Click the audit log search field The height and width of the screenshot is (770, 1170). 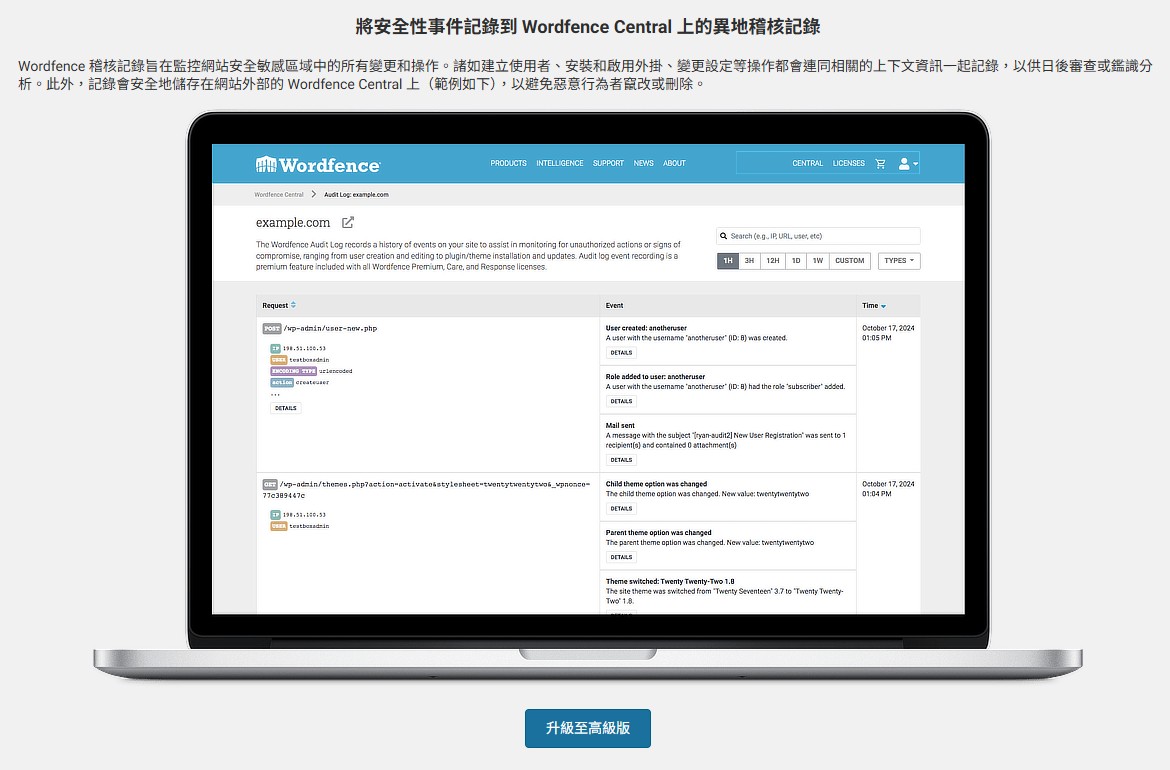pos(820,236)
